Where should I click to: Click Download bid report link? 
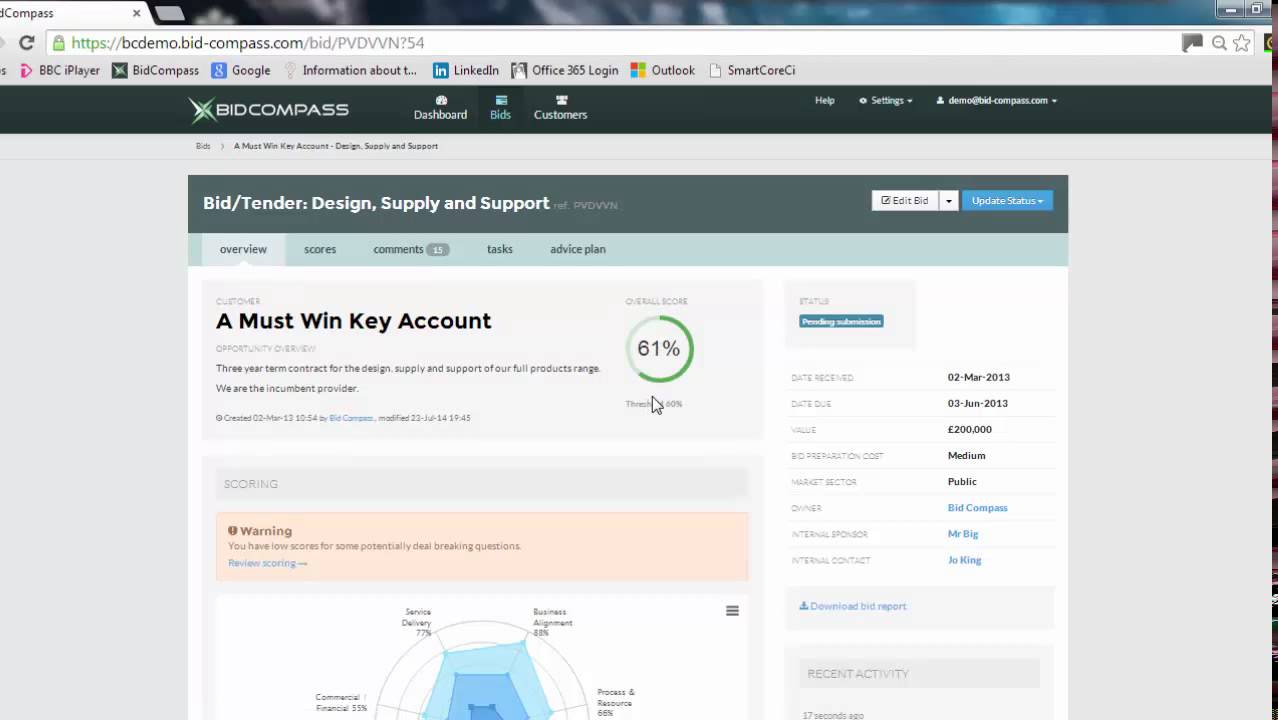coord(853,606)
